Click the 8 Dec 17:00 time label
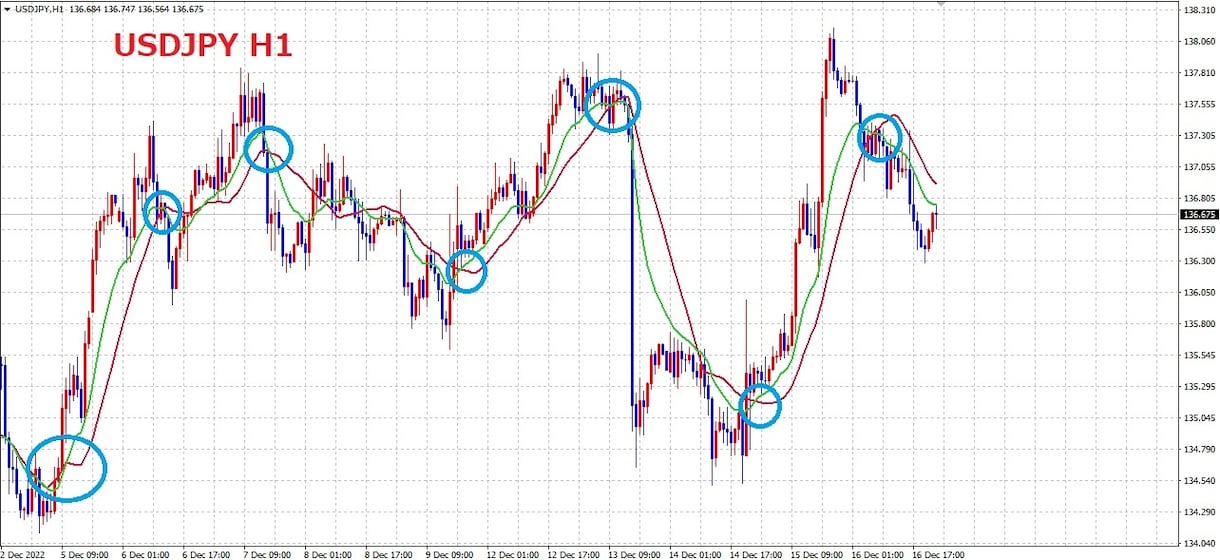 (x=387, y=553)
